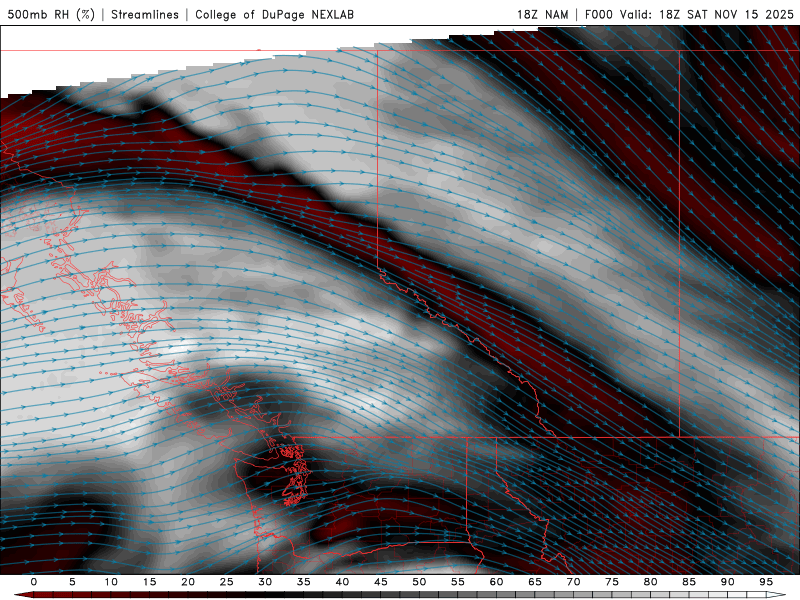Click the "60" value on the color scale
This screenshot has height=600, width=800.
496,582
